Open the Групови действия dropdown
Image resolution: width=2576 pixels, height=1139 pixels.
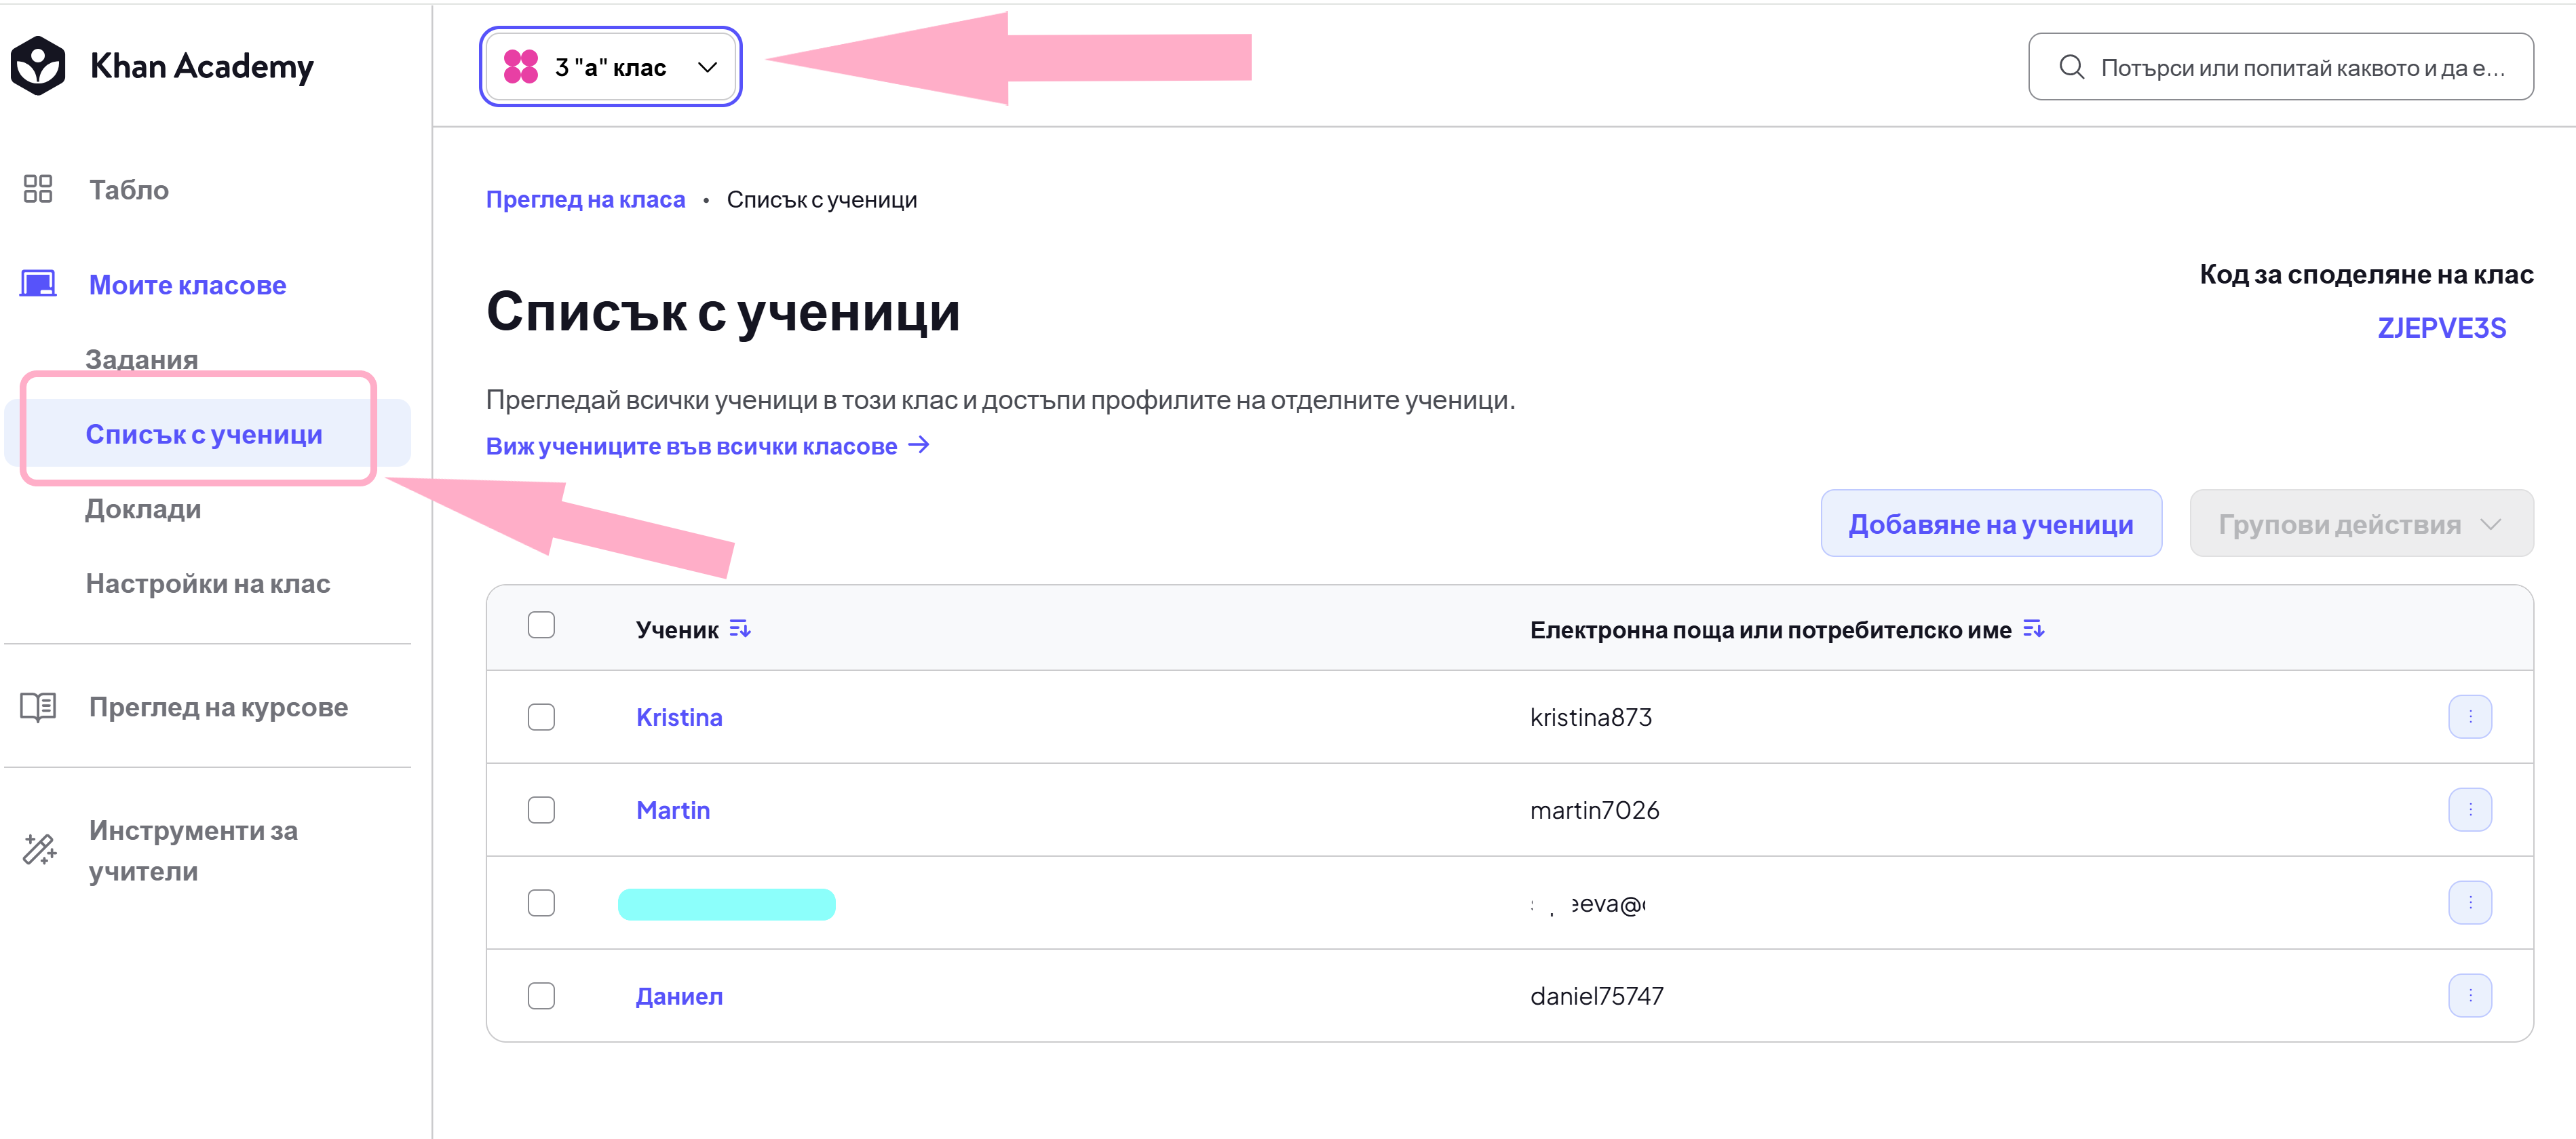(x=2360, y=523)
